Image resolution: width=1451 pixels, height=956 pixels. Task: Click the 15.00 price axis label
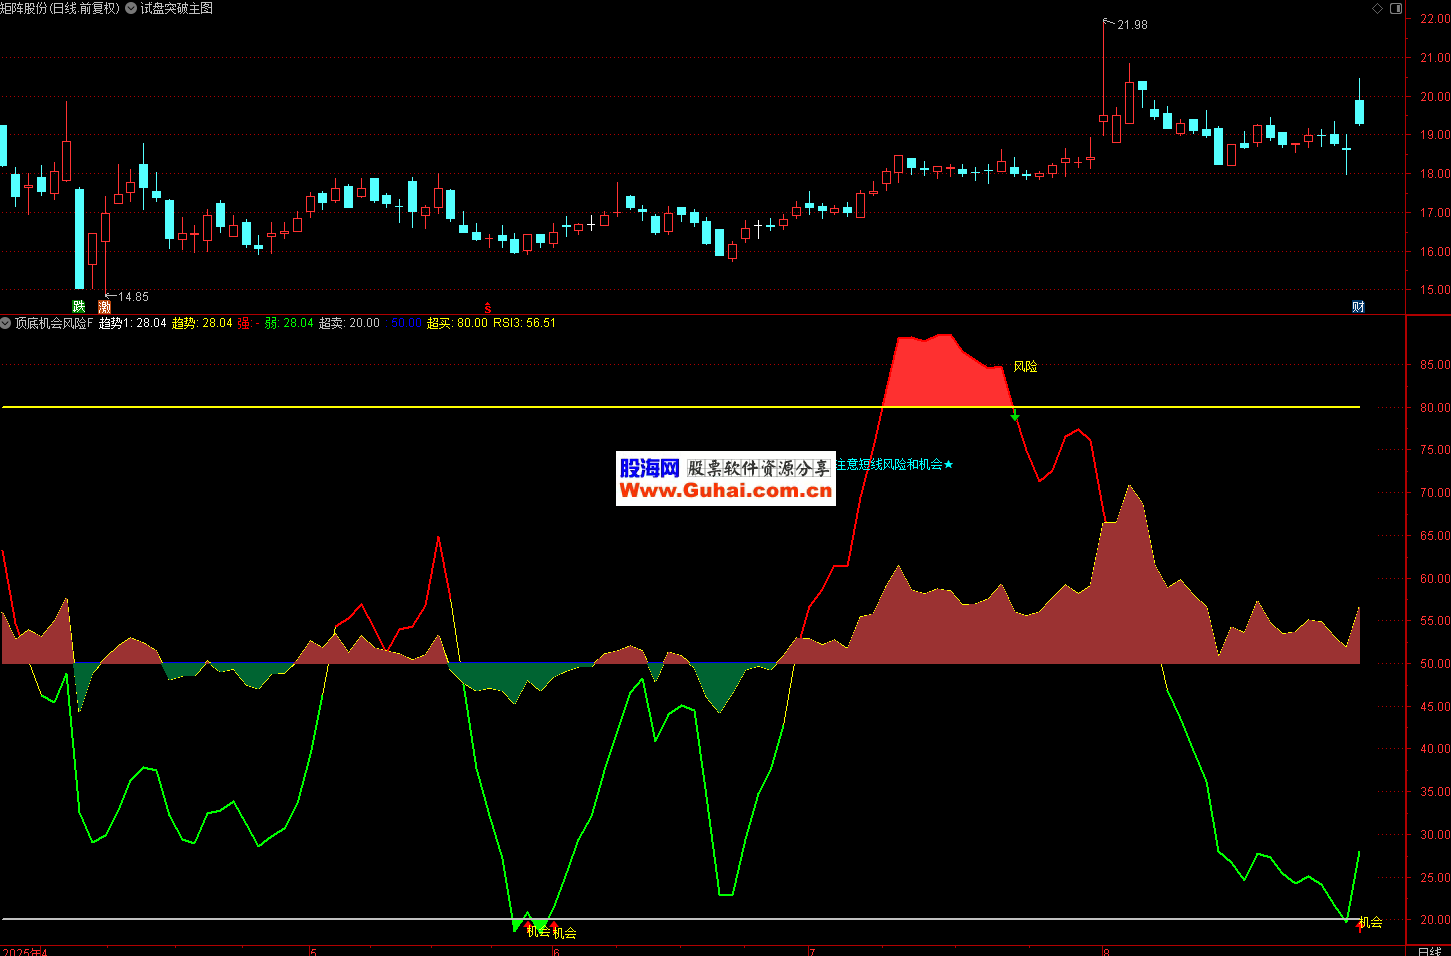pyautogui.click(x=1435, y=290)
